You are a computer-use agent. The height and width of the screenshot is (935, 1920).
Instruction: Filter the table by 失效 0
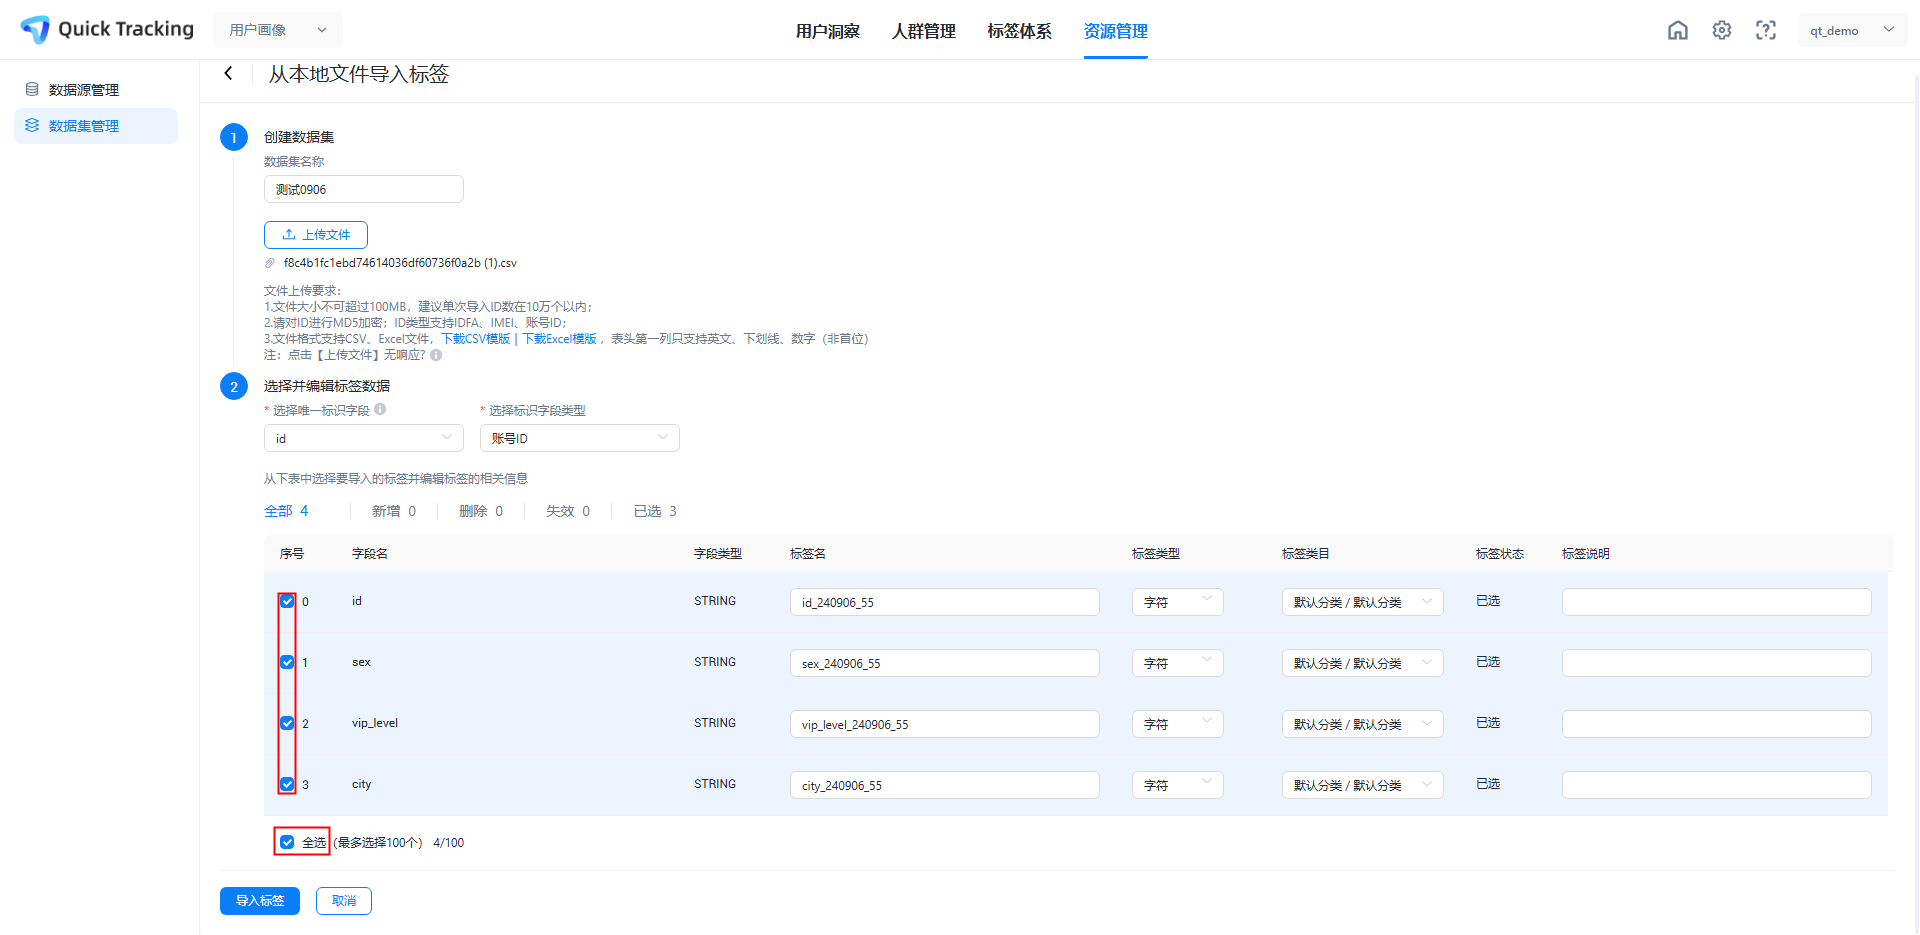tap(568, 511)
